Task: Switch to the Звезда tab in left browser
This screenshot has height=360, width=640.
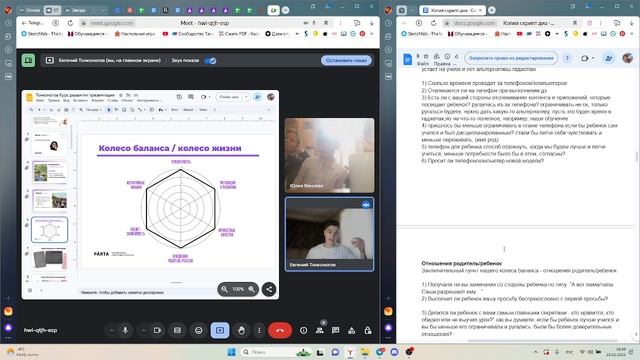Action: click(76, 10)
